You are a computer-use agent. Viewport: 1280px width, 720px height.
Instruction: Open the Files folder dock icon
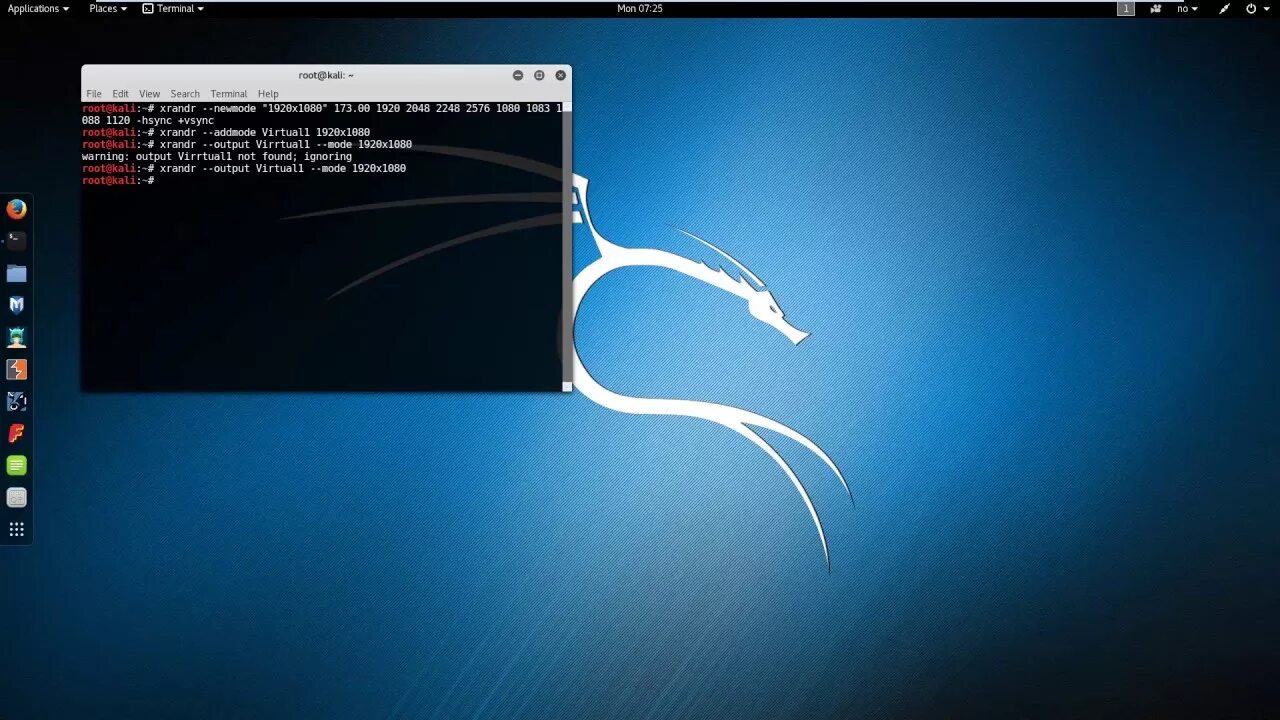click(16, 273)
